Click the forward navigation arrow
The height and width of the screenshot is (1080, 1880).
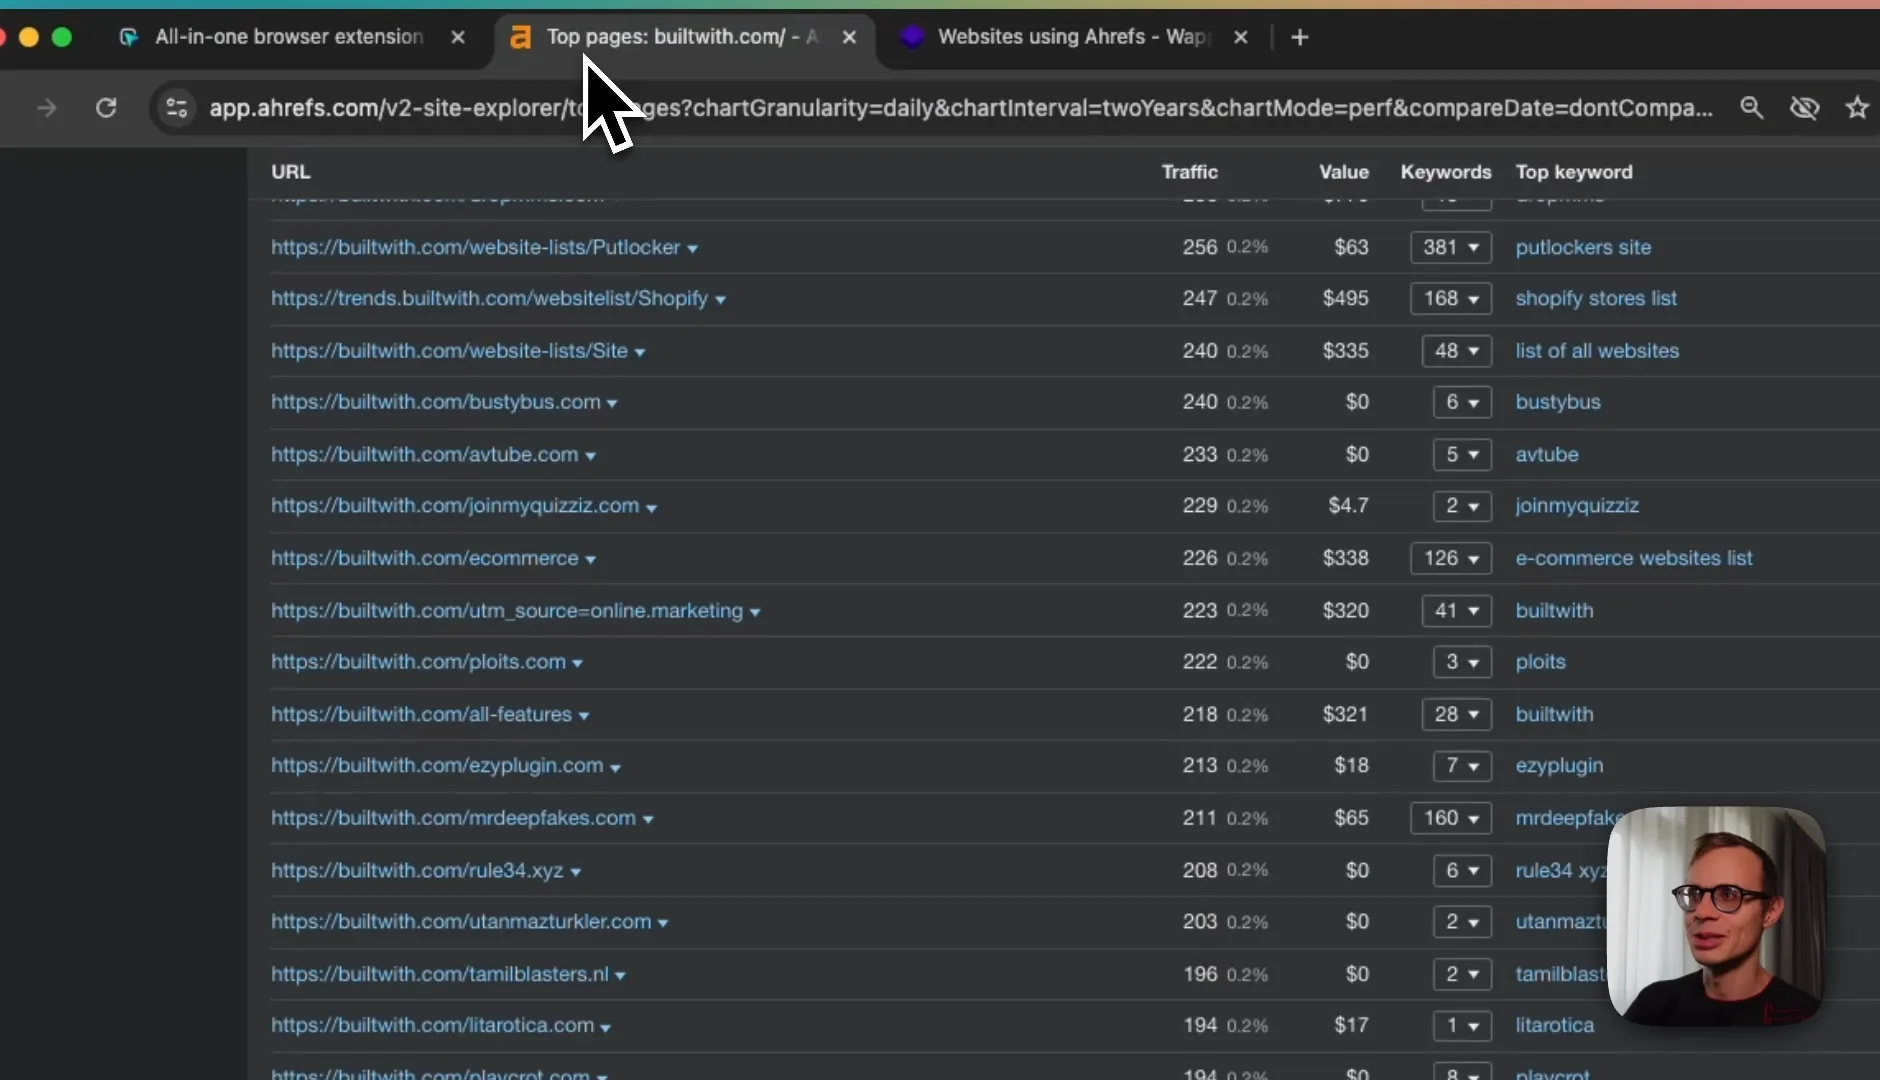pos(46,108)
